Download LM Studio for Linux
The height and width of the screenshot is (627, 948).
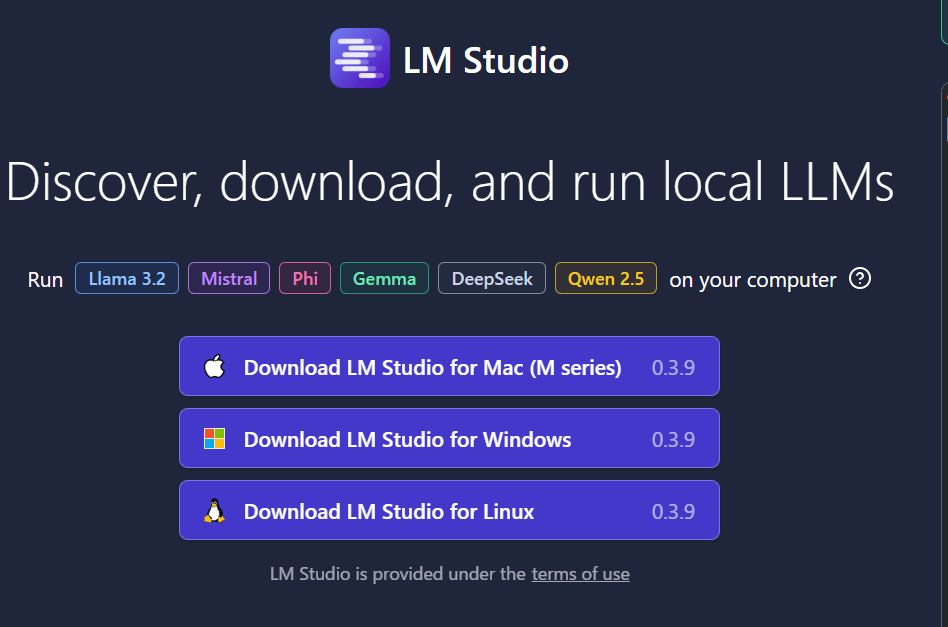tap(449, 510)
